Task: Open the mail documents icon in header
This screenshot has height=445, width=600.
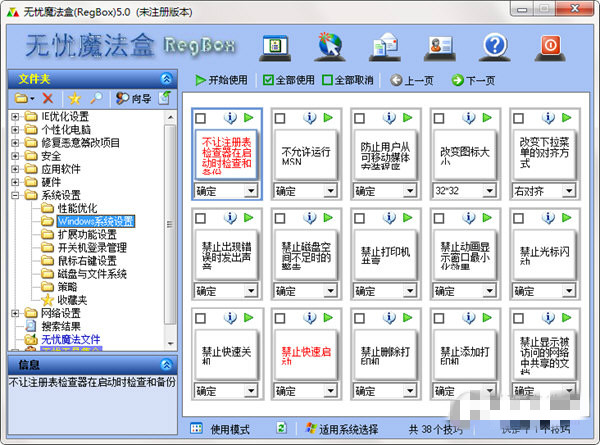Action: (385, 47)
